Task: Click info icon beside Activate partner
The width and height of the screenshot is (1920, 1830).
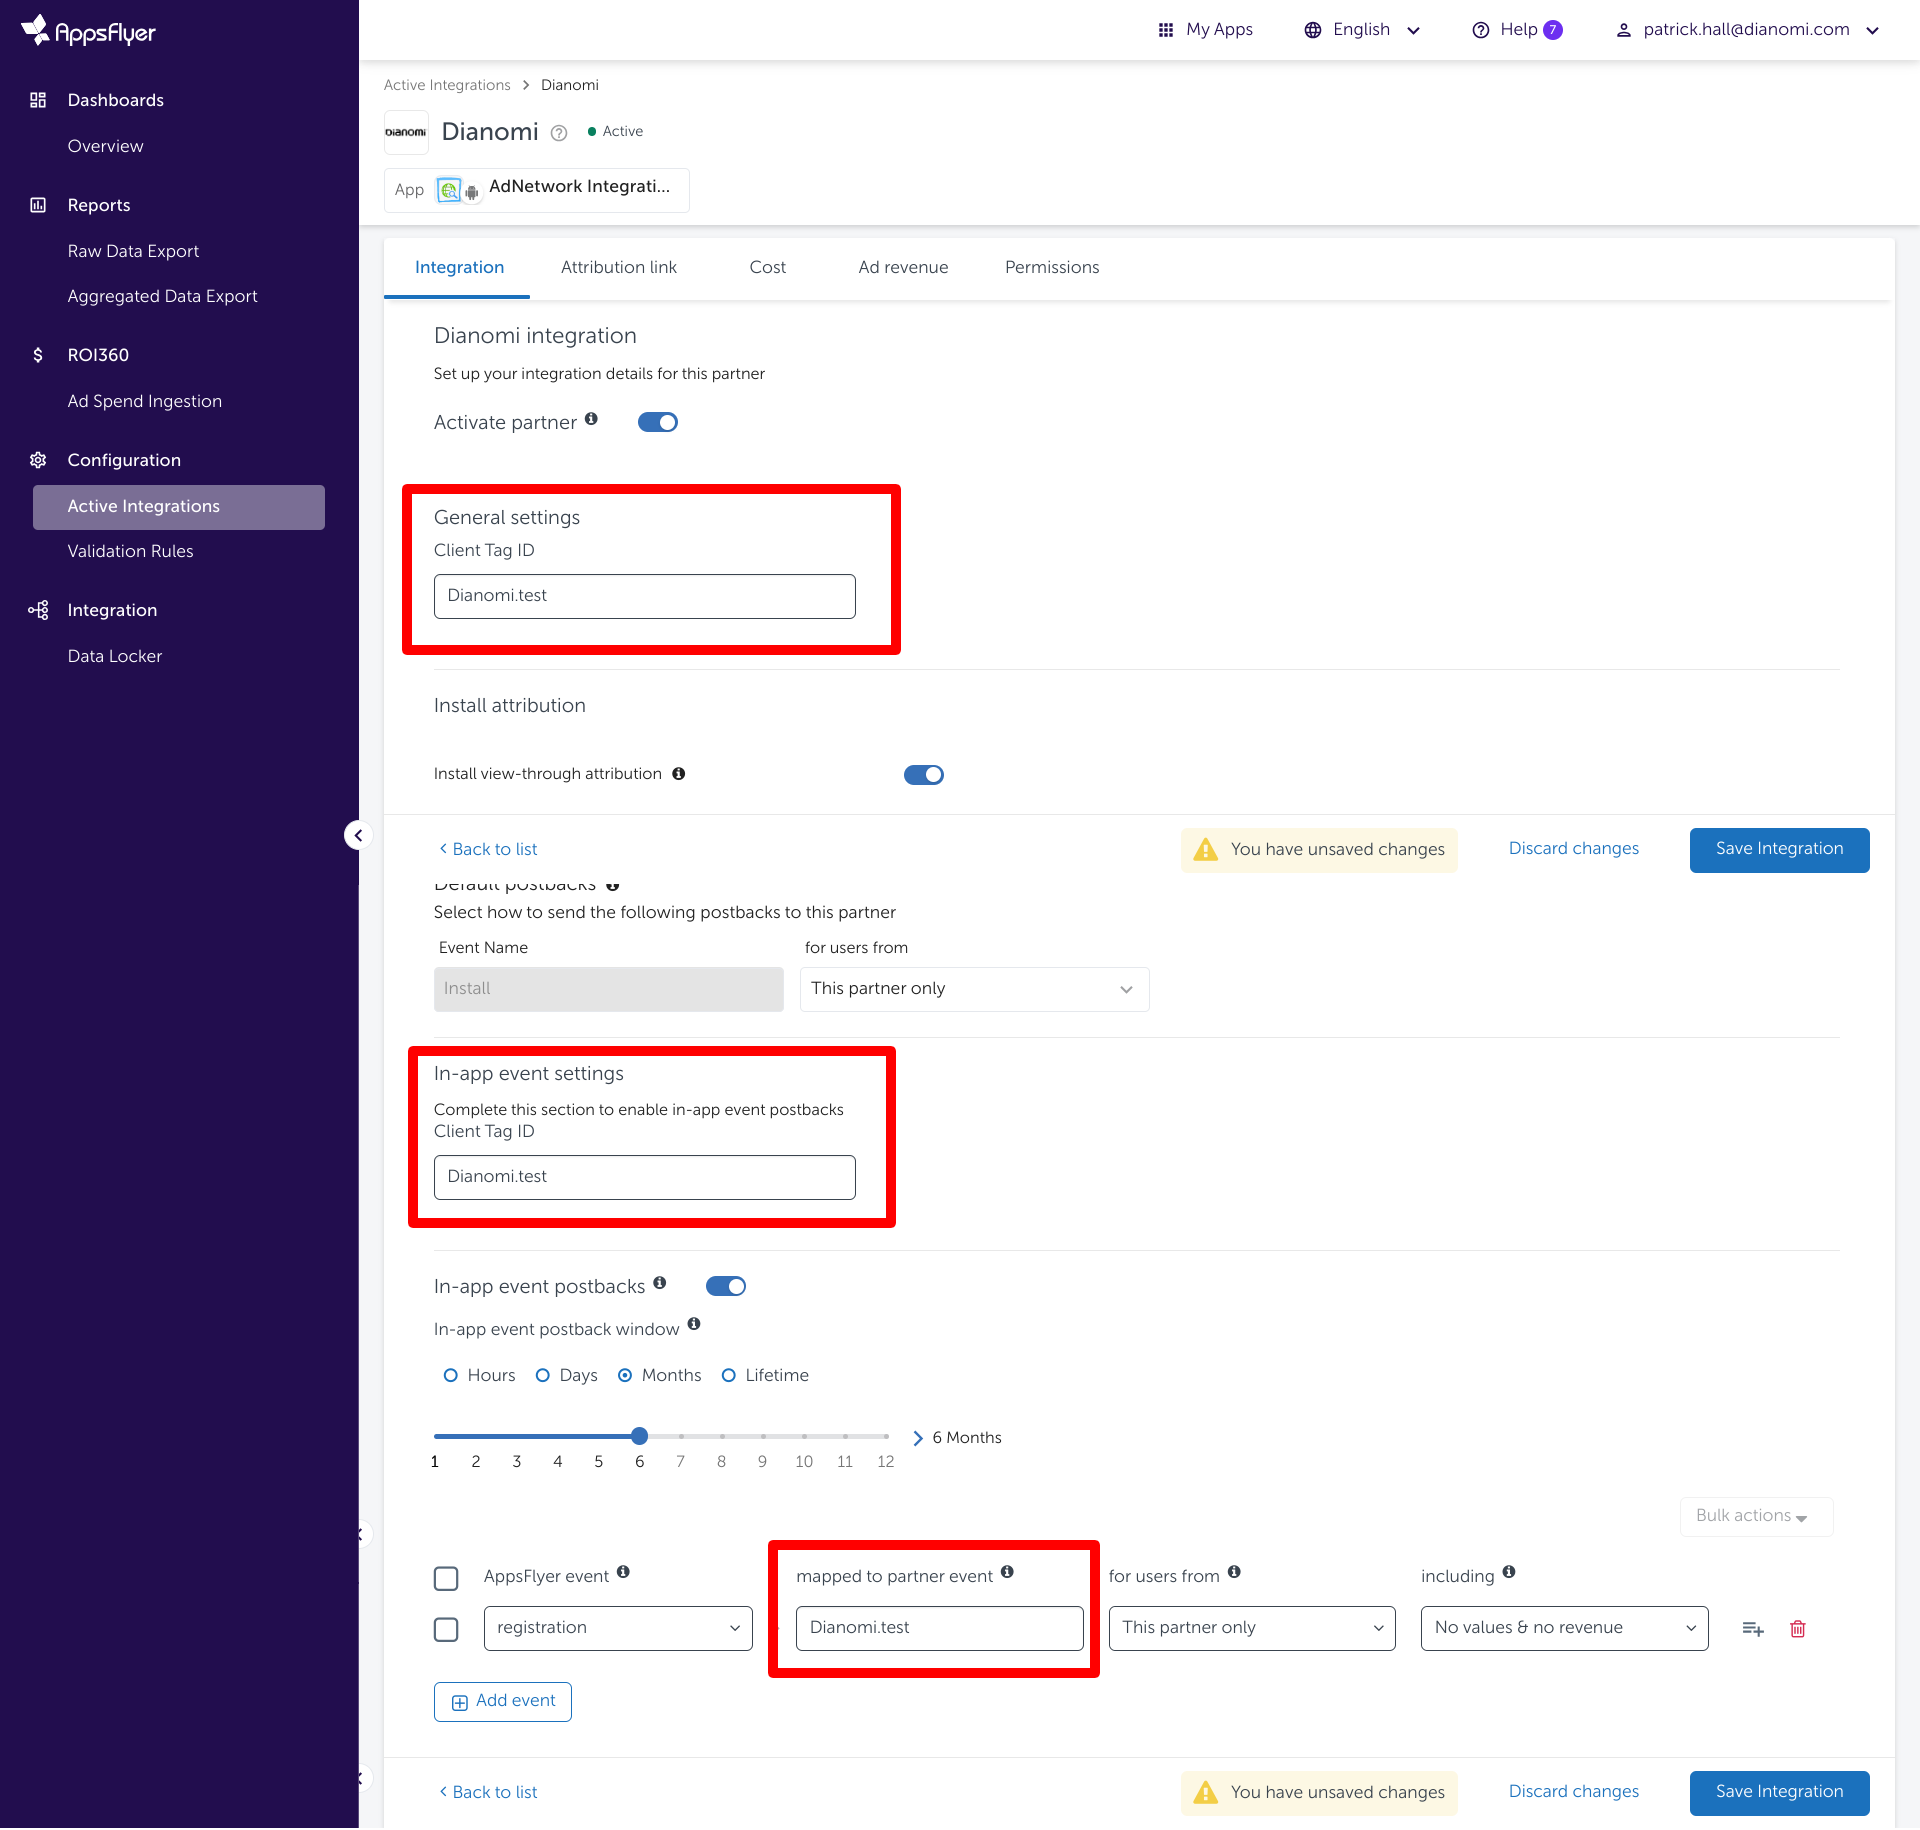Action: point(591,419)
